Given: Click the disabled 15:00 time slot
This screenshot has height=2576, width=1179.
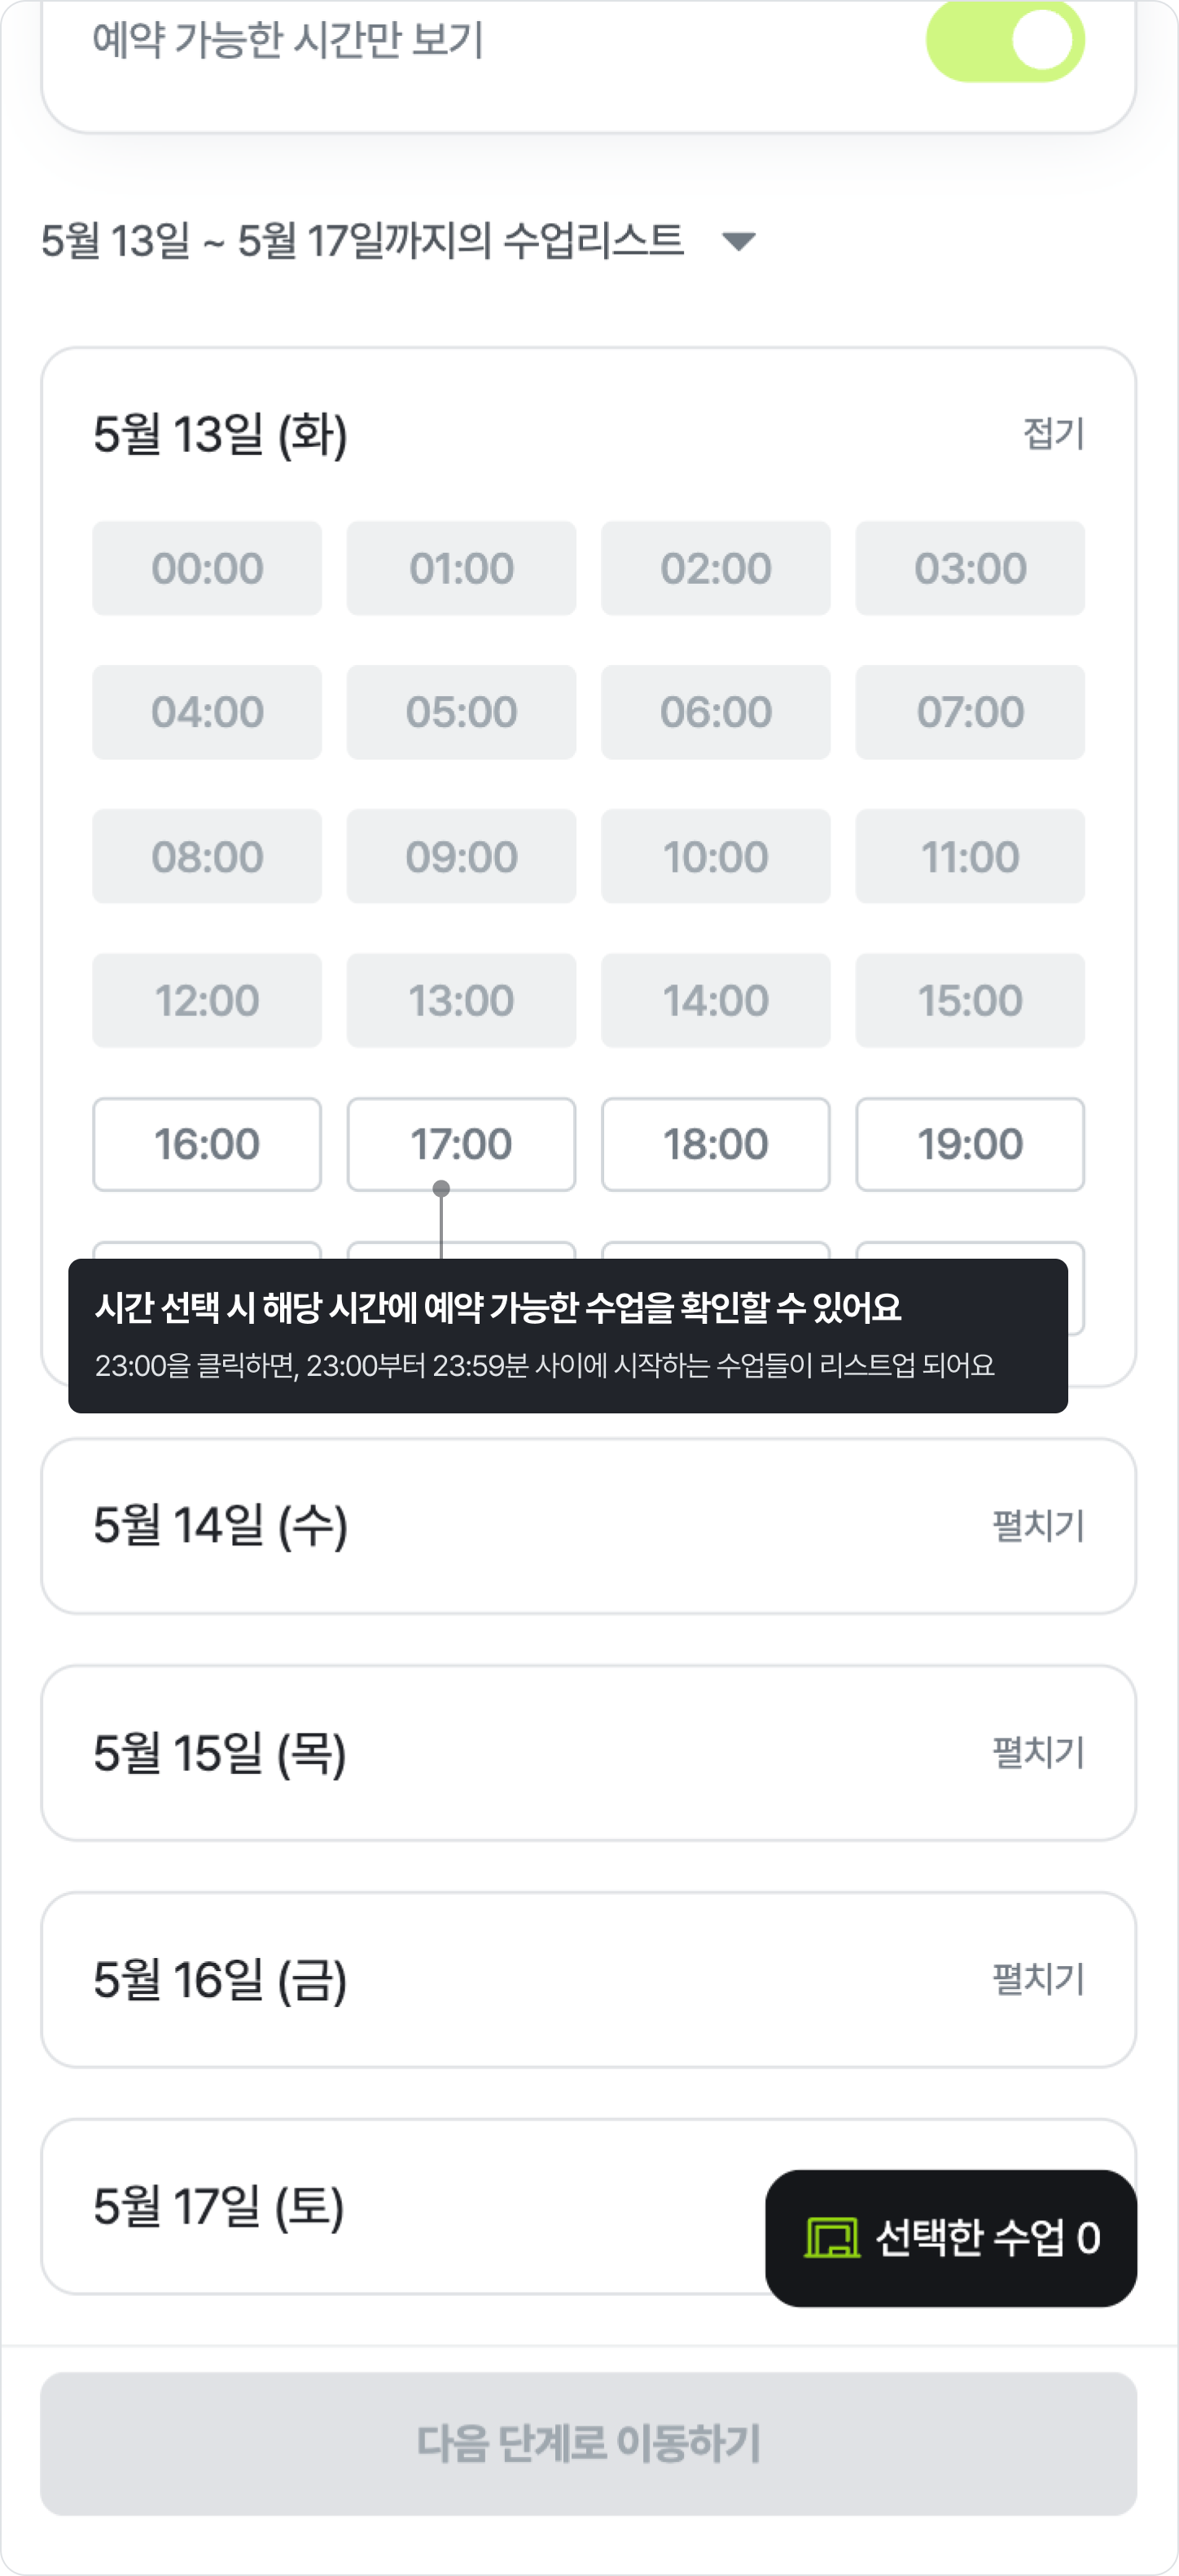Looking at the screenshot, I should tap(970, 1000).
